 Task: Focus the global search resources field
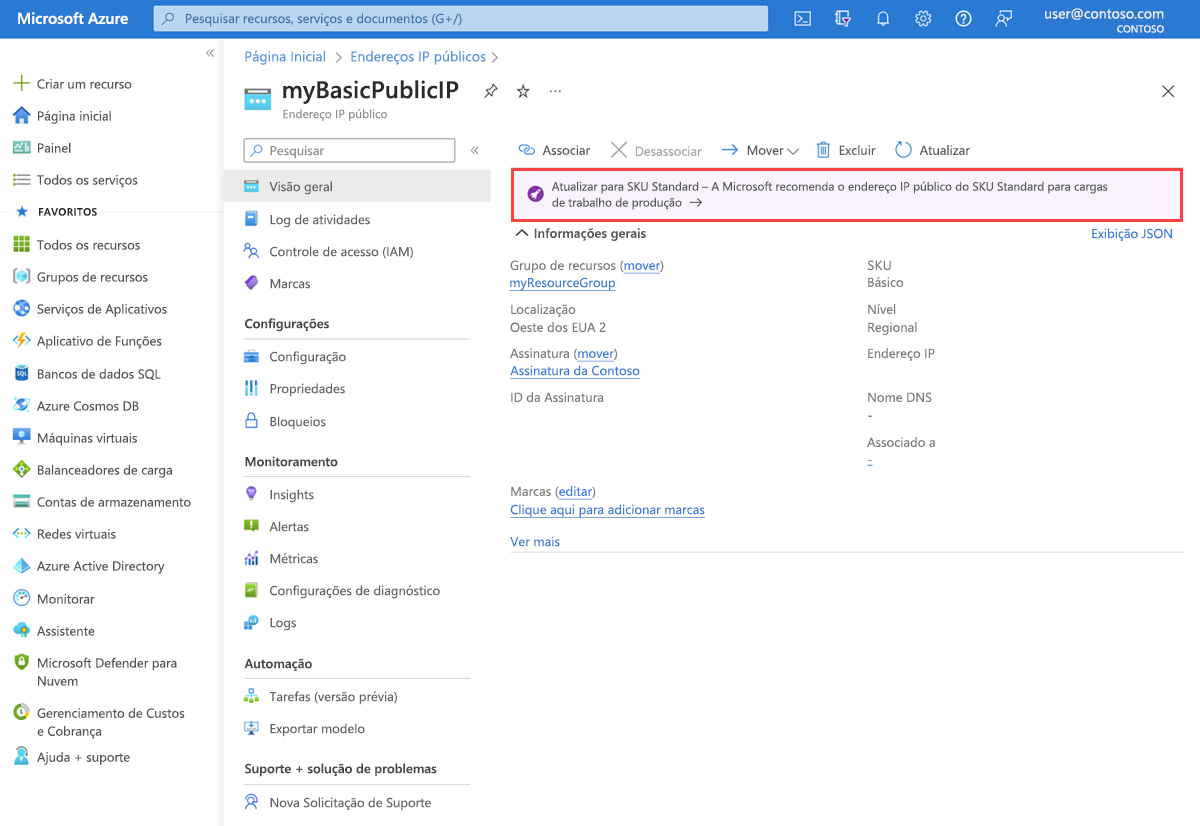coord(460,19)
